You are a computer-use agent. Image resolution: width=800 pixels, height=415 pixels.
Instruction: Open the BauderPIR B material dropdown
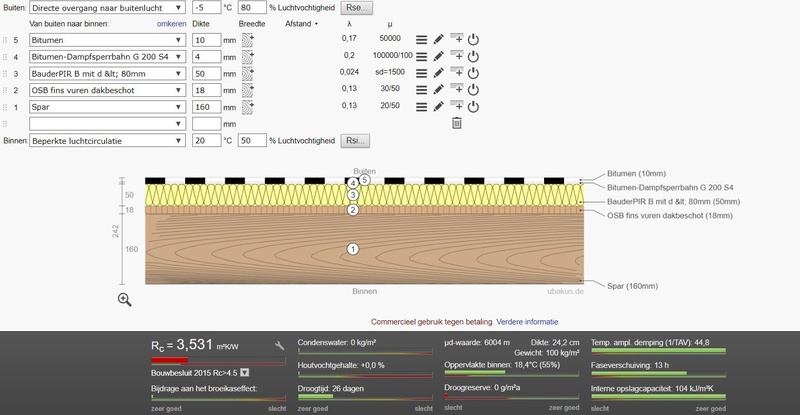(107, 74)
